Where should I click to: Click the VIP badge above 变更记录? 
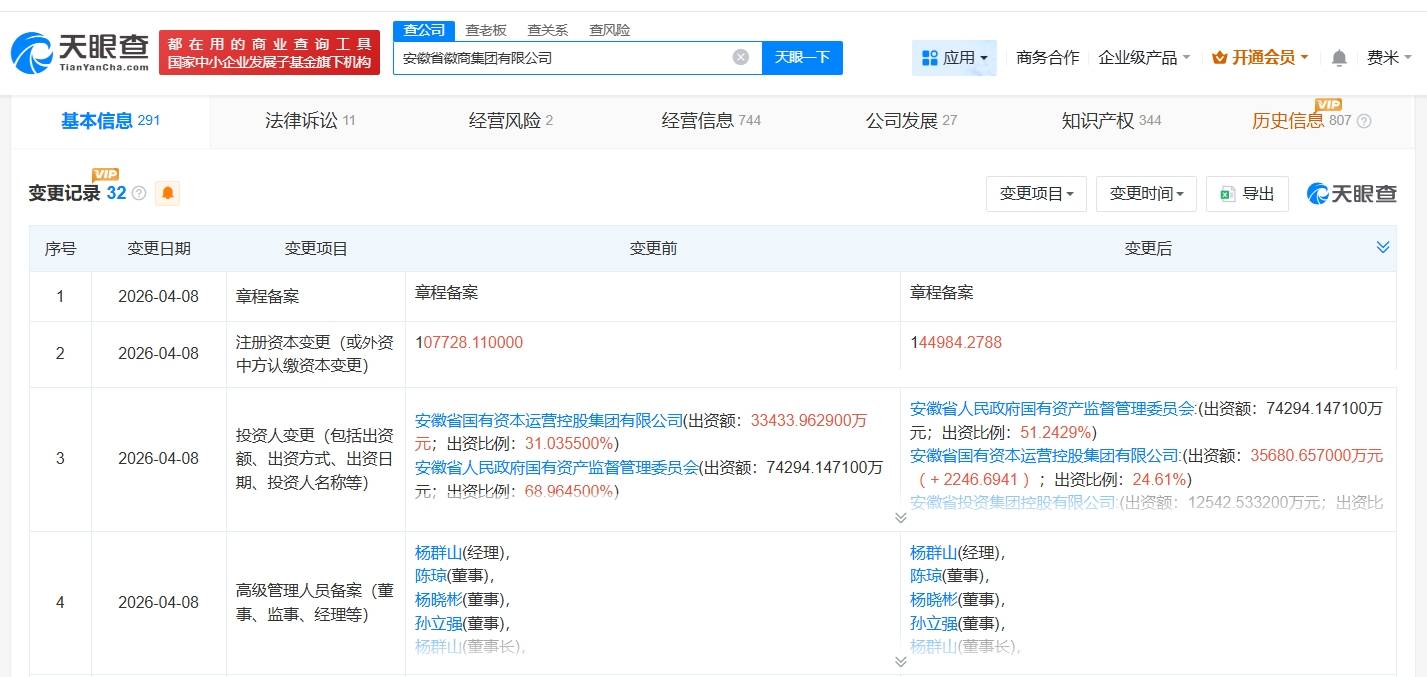[x=103, y=174]
